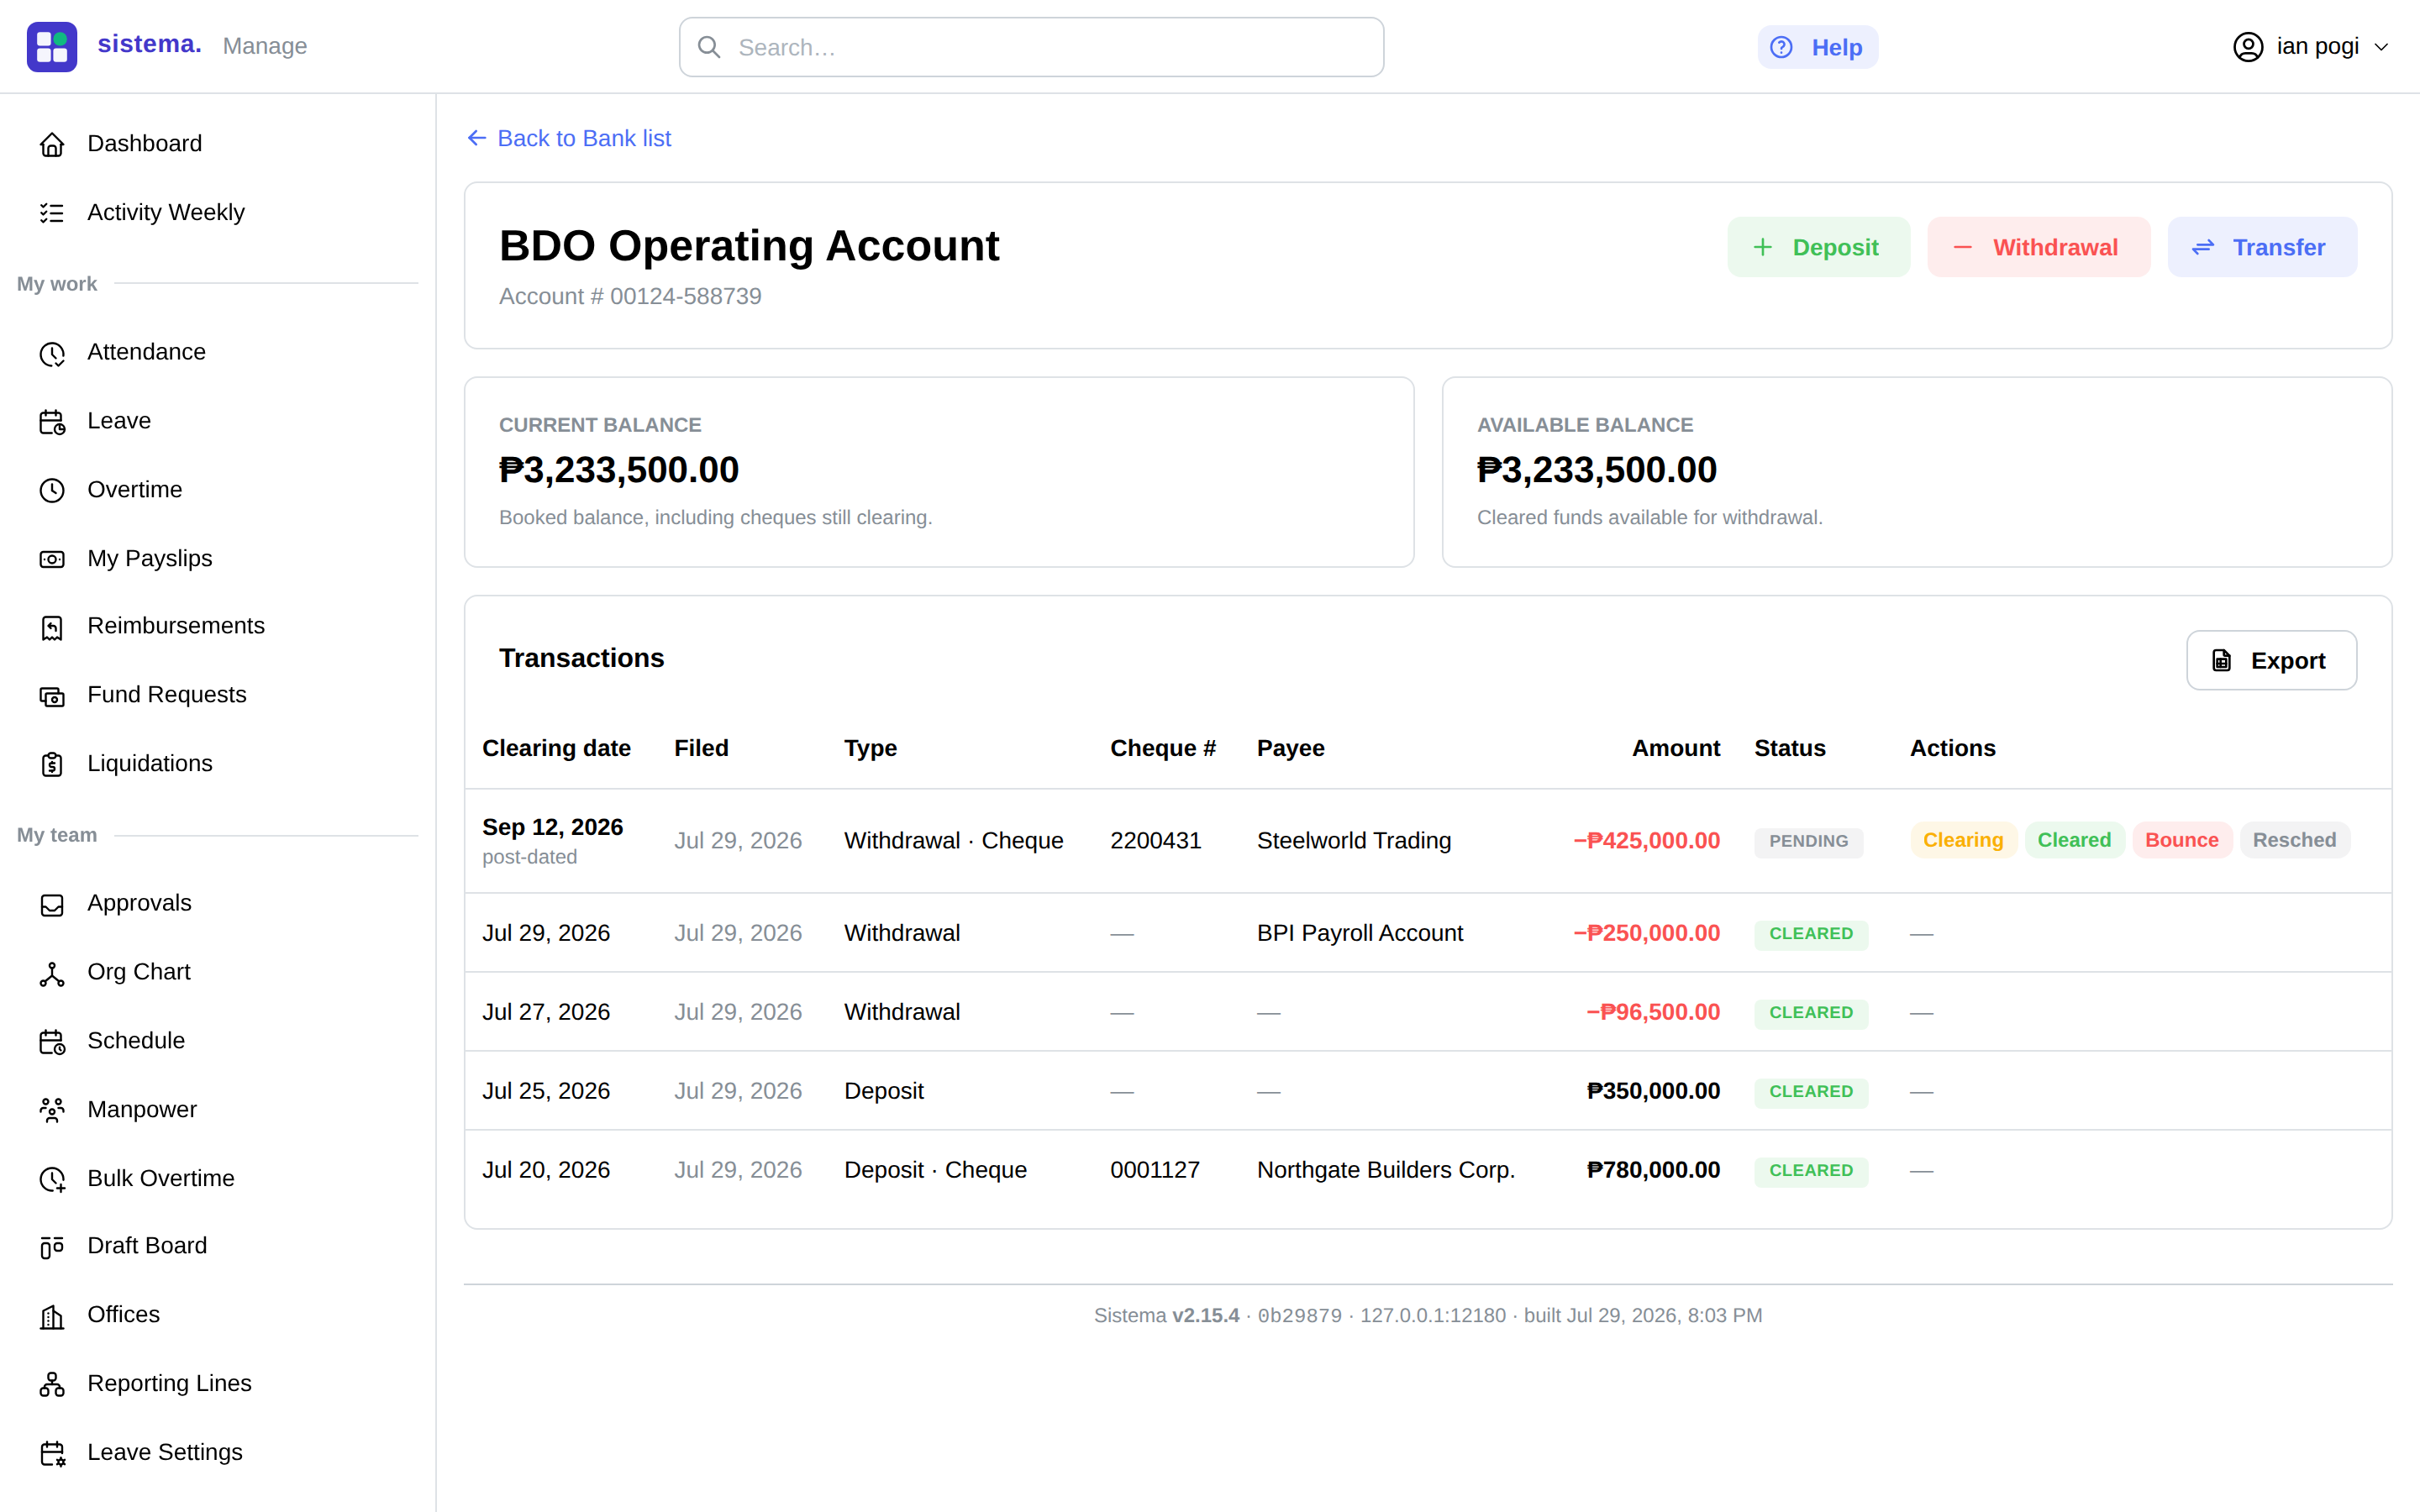This screenshot has height=1512, width=2420.
Task: Click the Amount column header
Action: 1676,748
